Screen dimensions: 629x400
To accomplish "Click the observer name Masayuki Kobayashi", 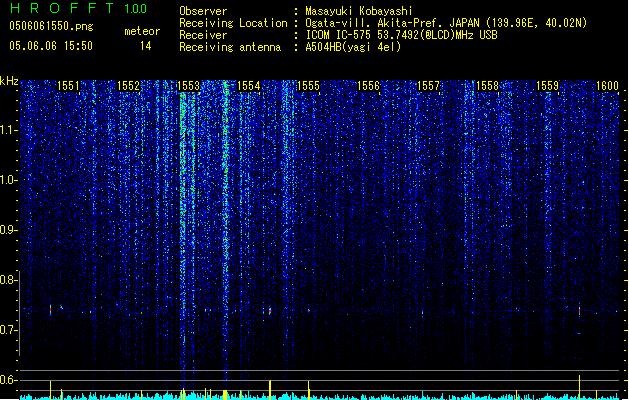I will (x=359, y=11).
